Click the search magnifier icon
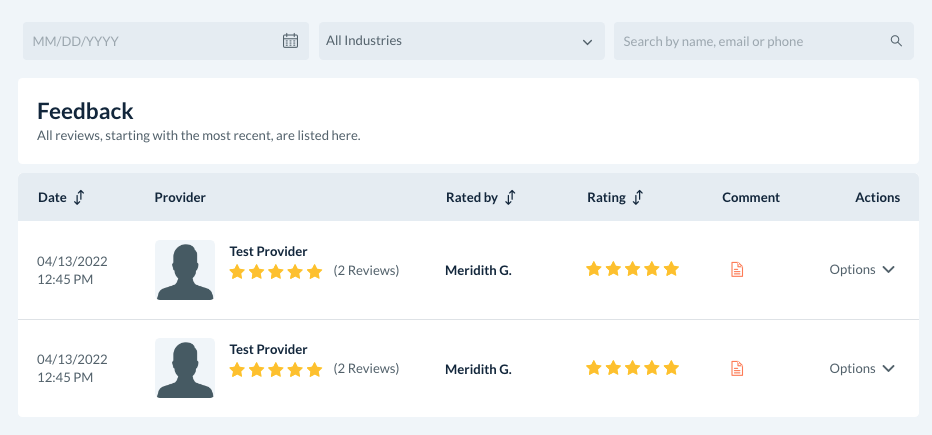Viewport: 932px width, 435px height. pyautogui.click(x=896, y=41)
